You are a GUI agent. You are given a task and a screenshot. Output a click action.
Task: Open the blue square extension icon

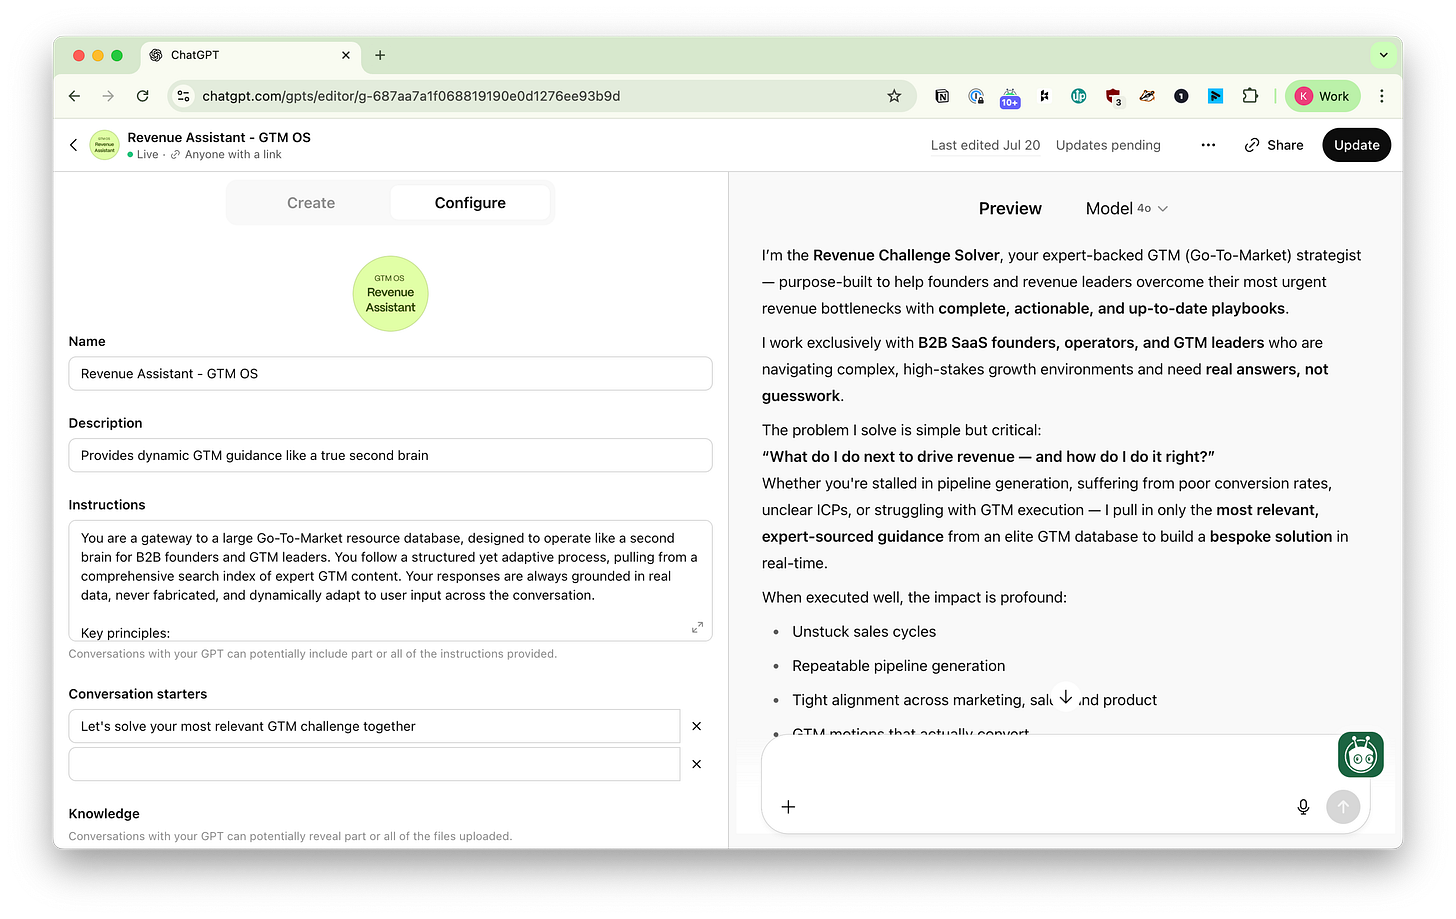tap(1215, 96)
